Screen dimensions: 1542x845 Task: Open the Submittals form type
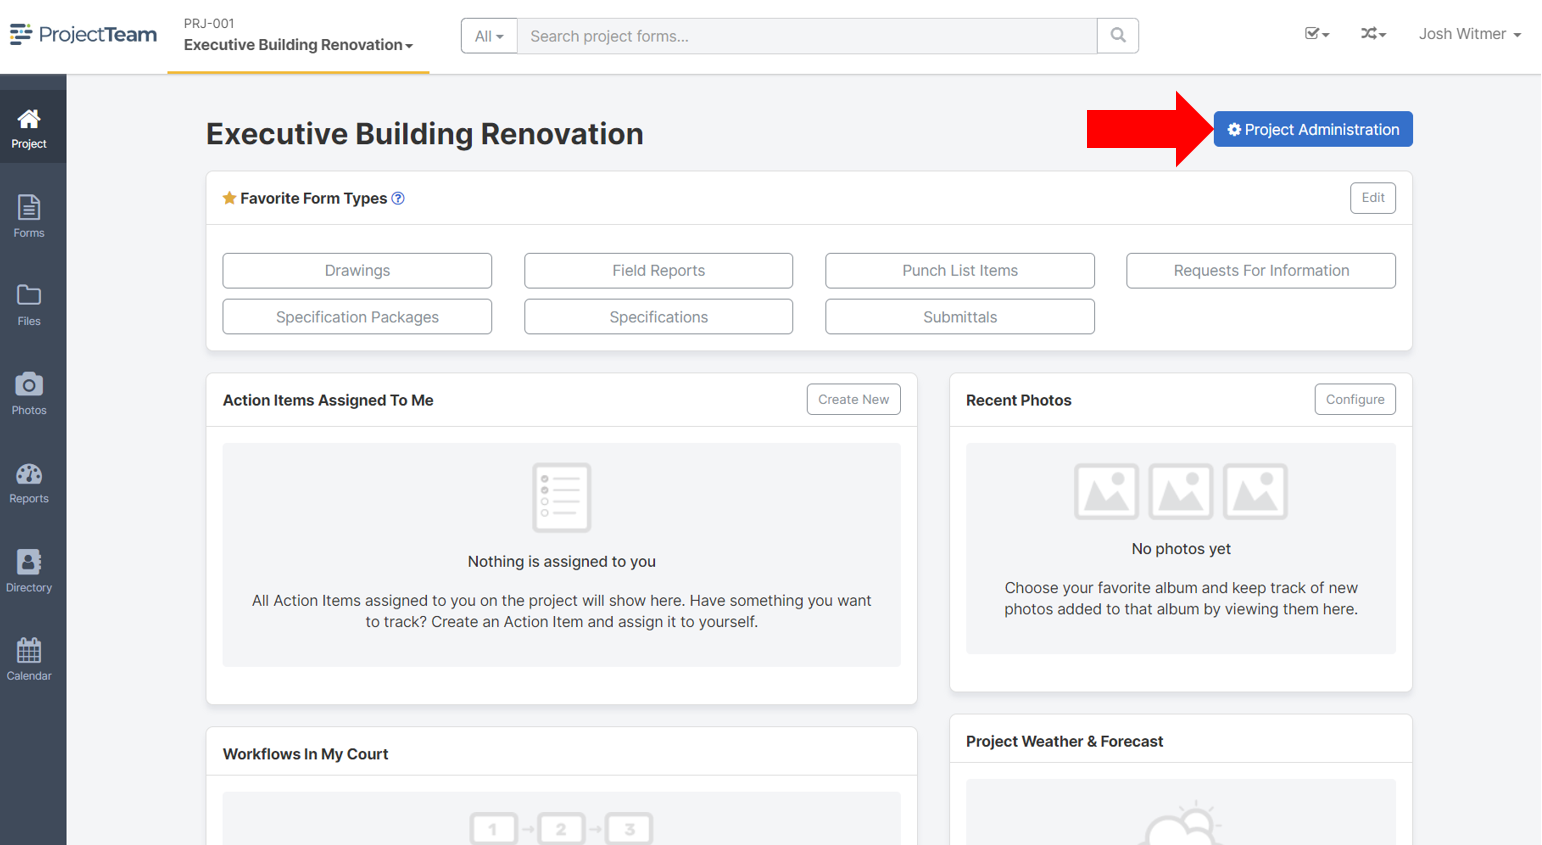[x=960, y=317]
